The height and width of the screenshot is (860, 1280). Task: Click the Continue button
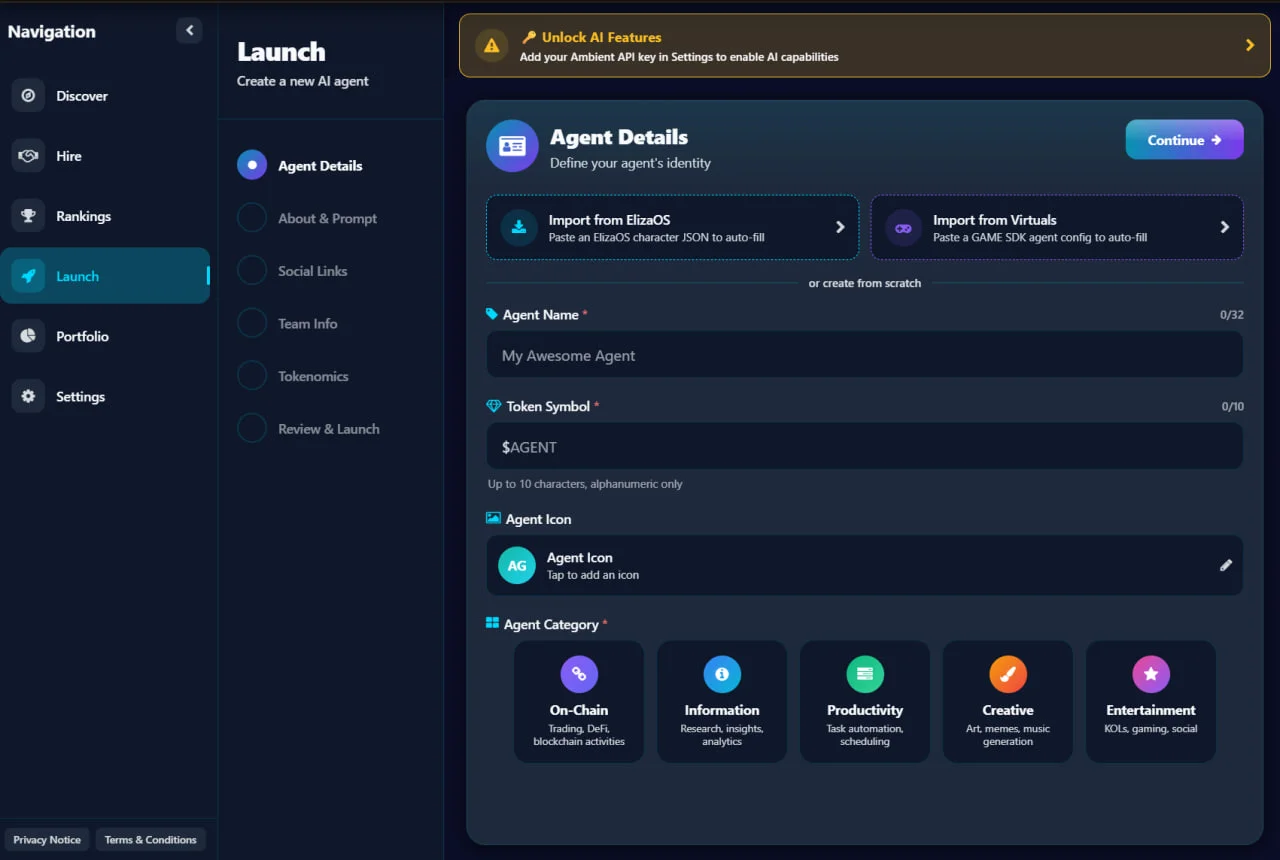(1184, 140)
